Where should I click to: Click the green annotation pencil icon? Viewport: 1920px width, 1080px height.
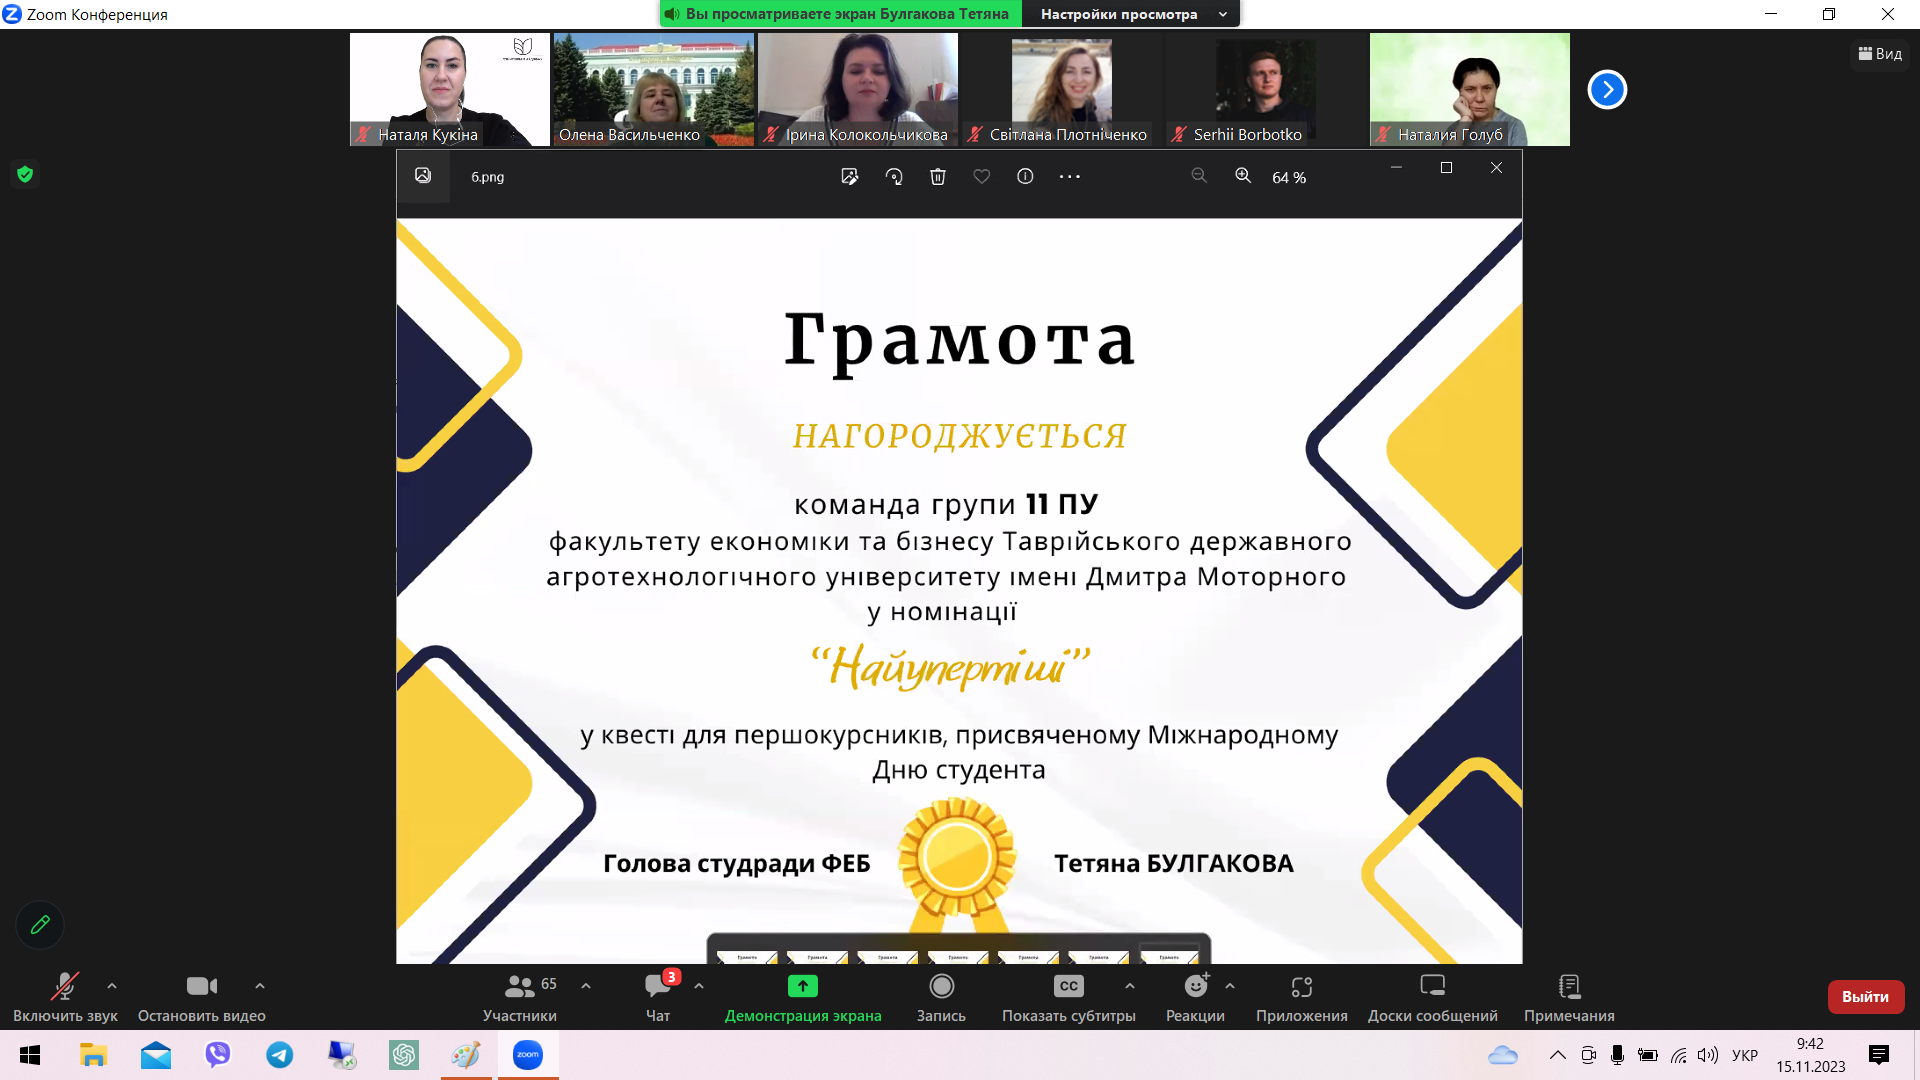[x=40, y=925]
